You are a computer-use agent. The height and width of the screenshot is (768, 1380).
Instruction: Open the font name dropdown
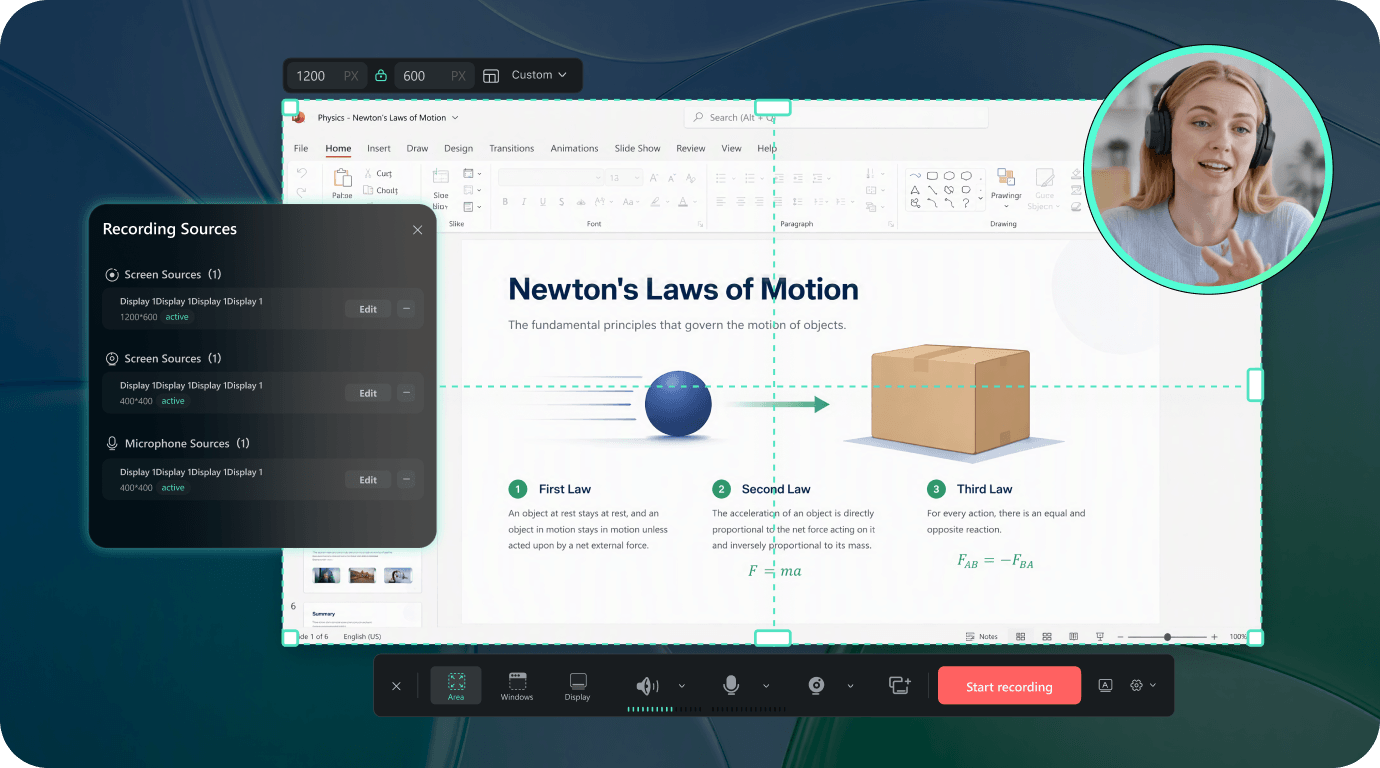[x=551, y=177]
